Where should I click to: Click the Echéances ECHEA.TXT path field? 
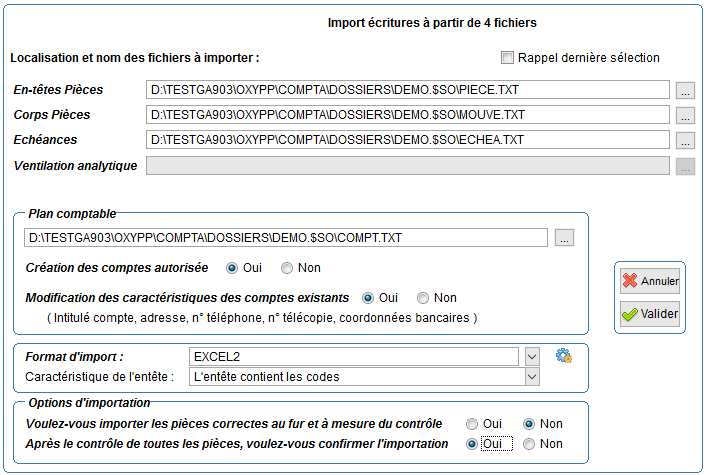pos(407,140)
